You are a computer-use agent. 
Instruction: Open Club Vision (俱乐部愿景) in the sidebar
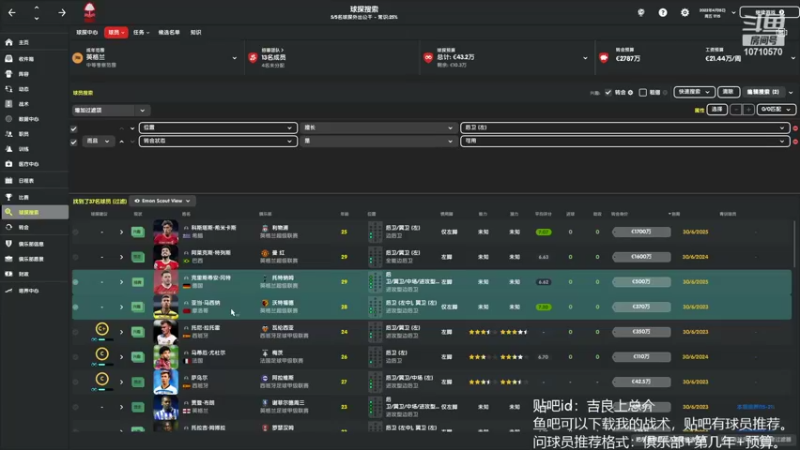(x=34, y=259)
